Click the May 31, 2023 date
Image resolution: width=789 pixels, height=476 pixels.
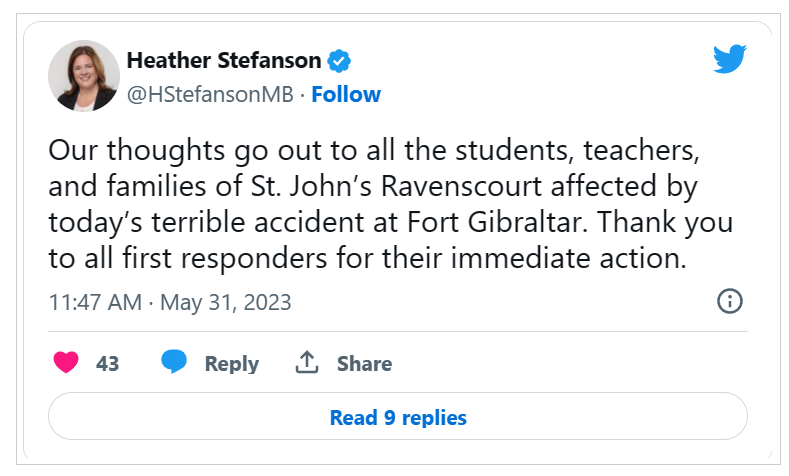pyautogui.click(x=225, y=302)
